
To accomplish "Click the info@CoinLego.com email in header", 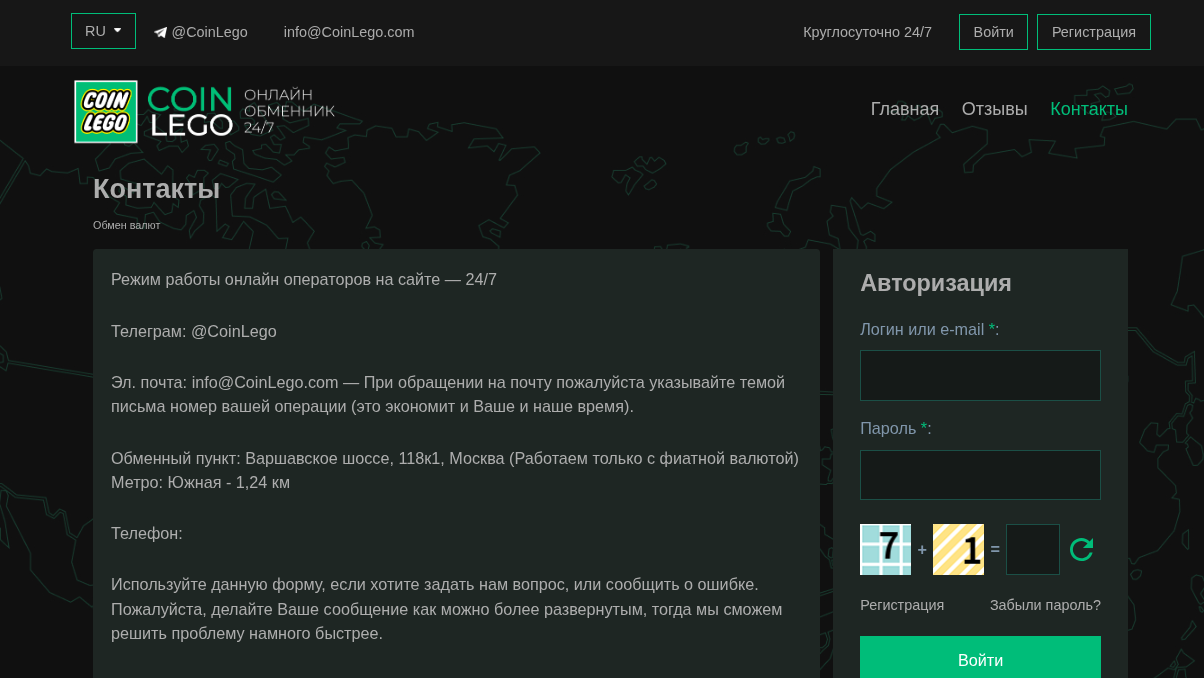I will click(349, 32).
